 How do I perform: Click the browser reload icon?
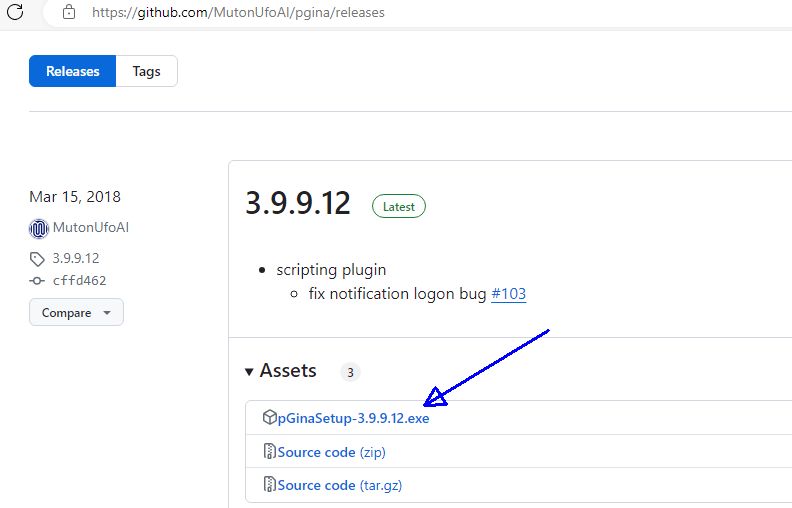coord(15,12)
